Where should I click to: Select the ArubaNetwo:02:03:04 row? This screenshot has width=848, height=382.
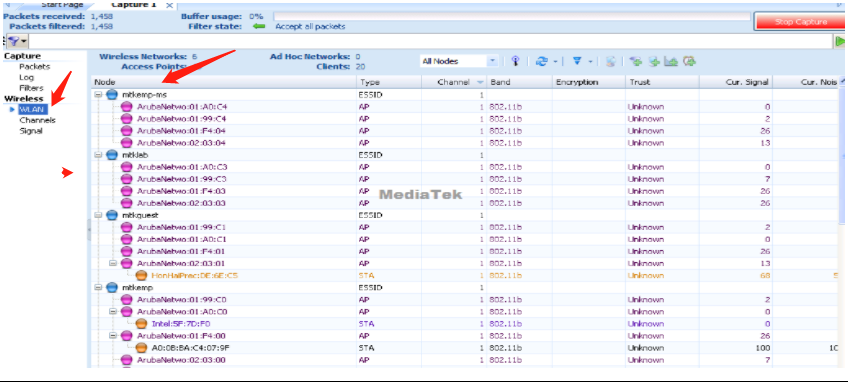point(465,143)
